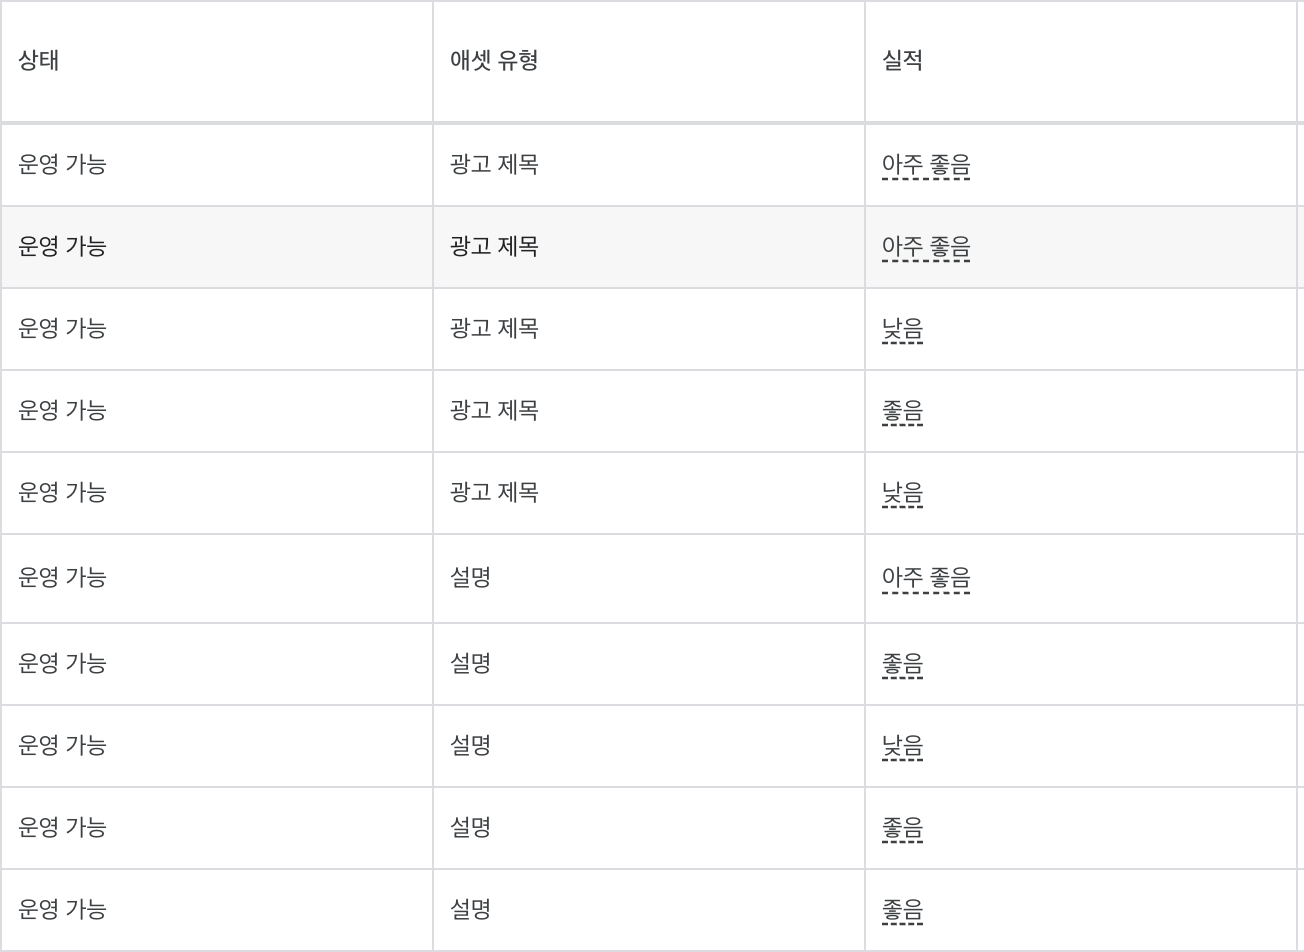This screenshot has width=1304, height=952.
Task: Click the first 설명 asset type cell
Action: click(x=470, y=577)
